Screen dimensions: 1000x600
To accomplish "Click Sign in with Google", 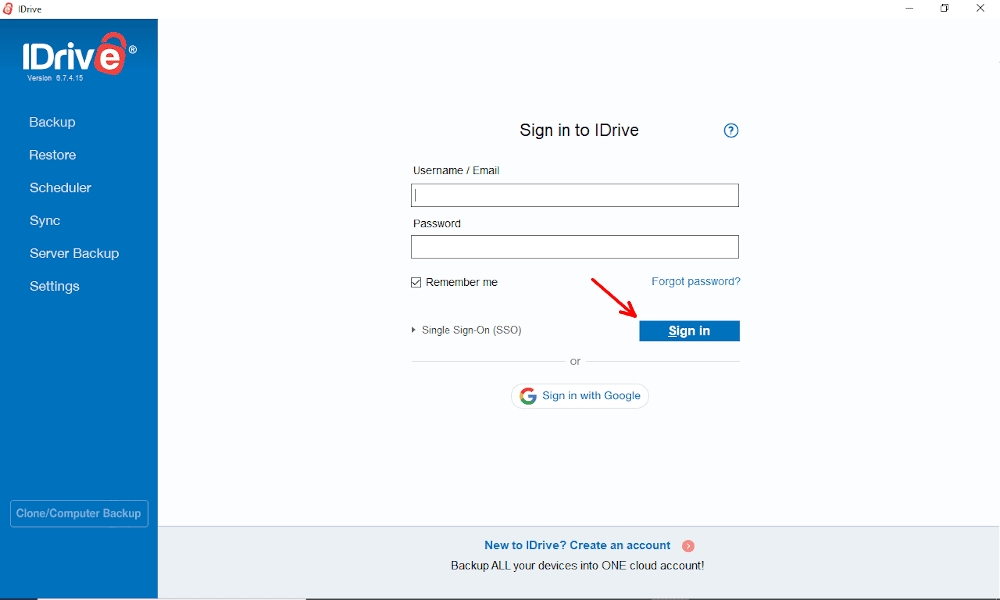I will click(580, 396).
